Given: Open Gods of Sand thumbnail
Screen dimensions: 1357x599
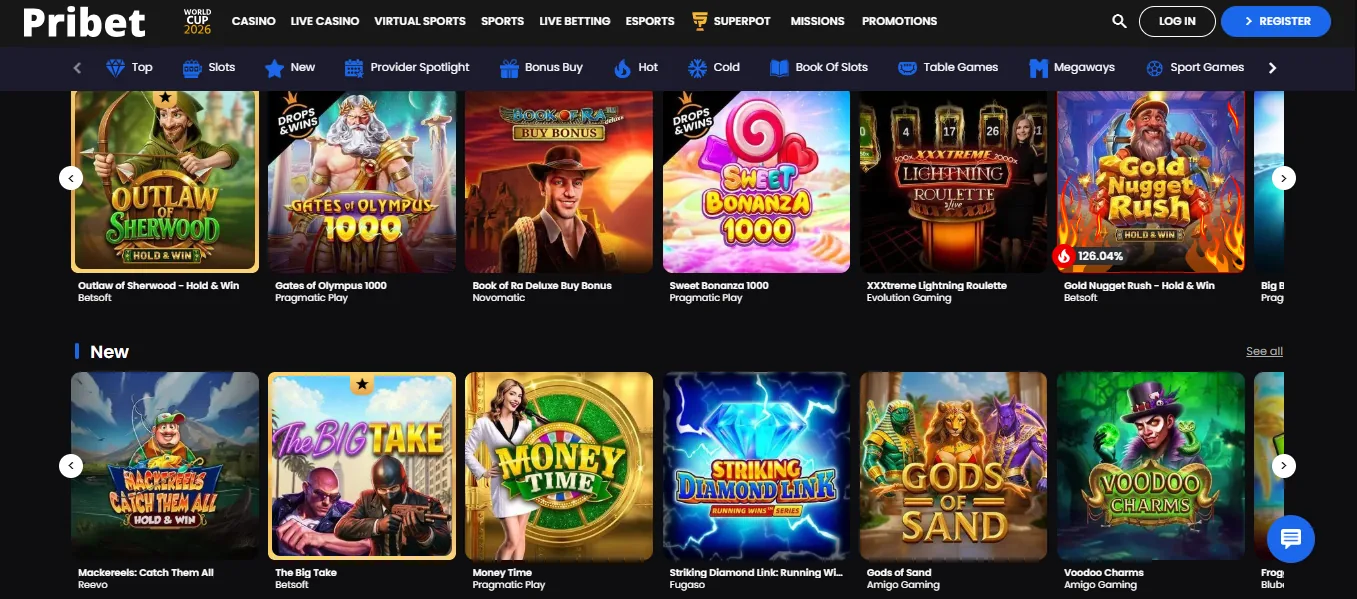Looking at the screenshot, I should 954,466.
